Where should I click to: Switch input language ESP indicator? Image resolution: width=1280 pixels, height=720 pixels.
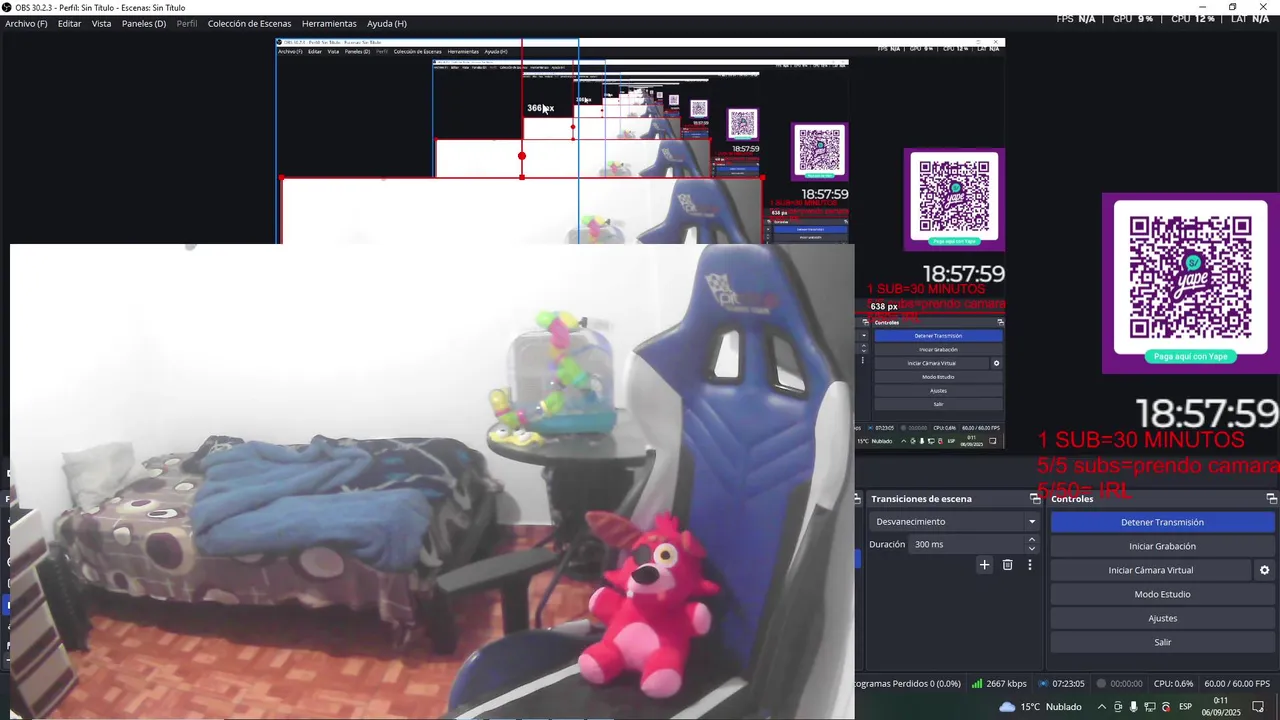1185,706
